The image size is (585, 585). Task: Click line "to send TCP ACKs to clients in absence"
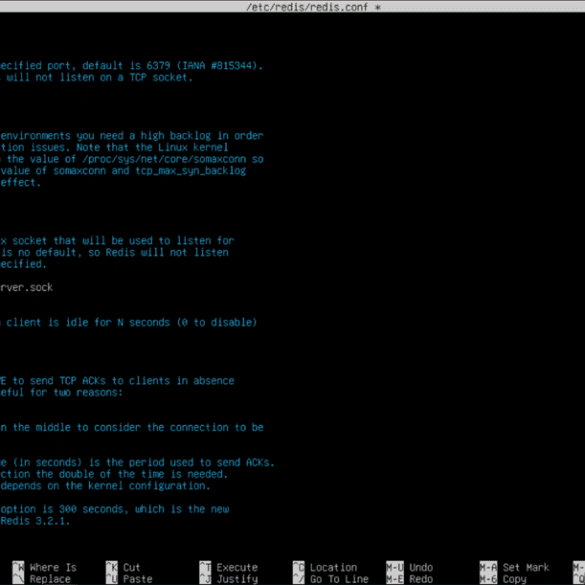(117, 381)
